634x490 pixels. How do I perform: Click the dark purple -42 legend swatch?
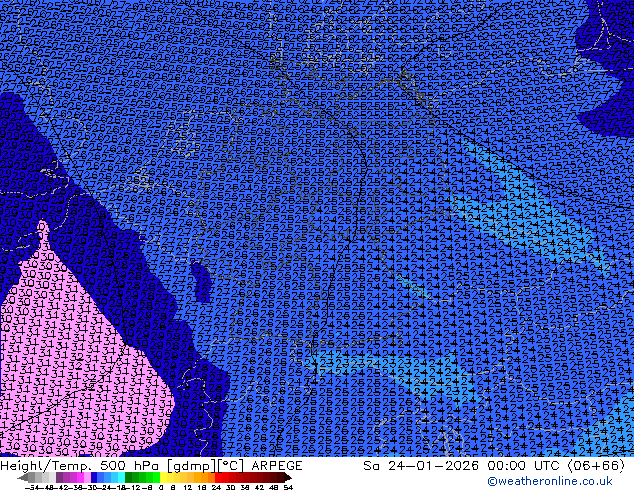(59, 478)
